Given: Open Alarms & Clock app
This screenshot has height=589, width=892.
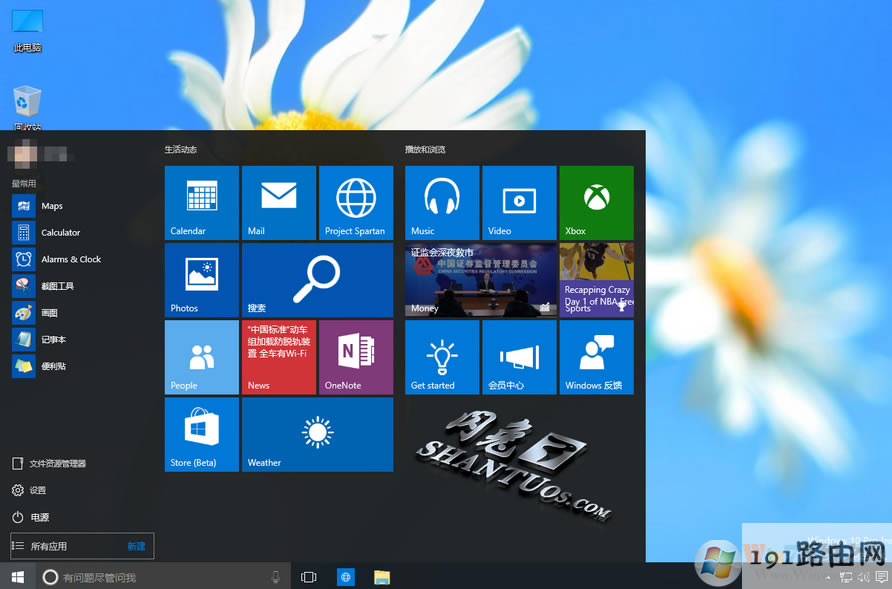Looking at the screenshot, I should 70,259.
